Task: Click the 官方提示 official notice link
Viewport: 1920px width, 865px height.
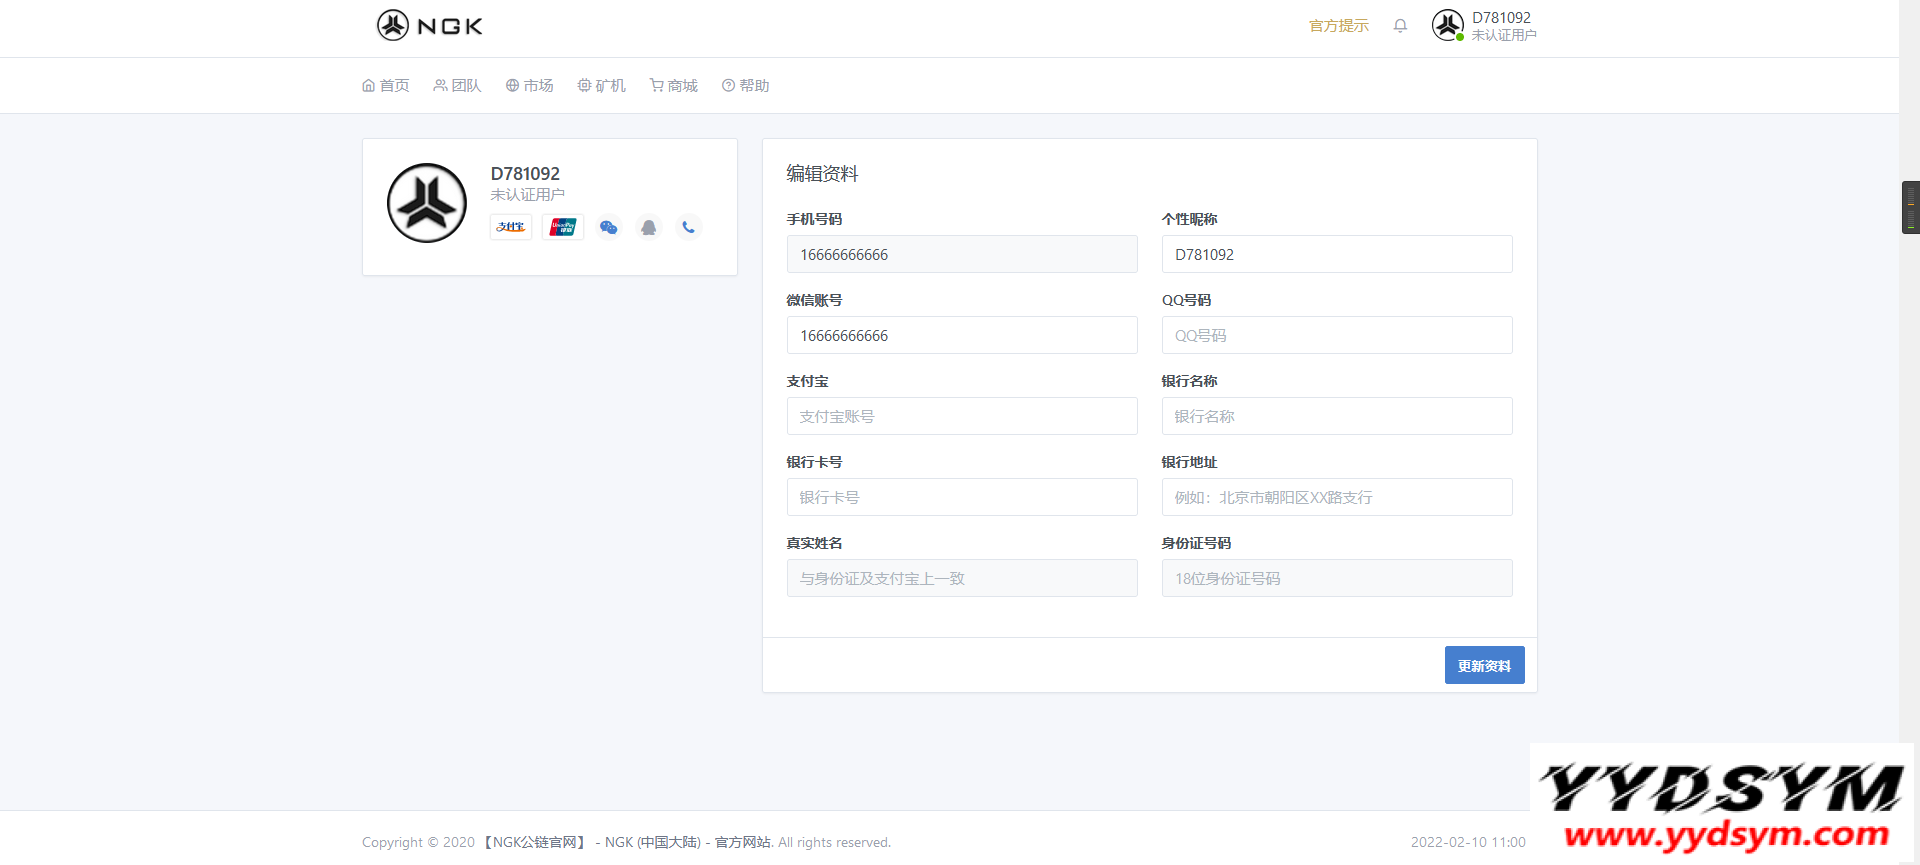Action: click(x=1339, y=26)
